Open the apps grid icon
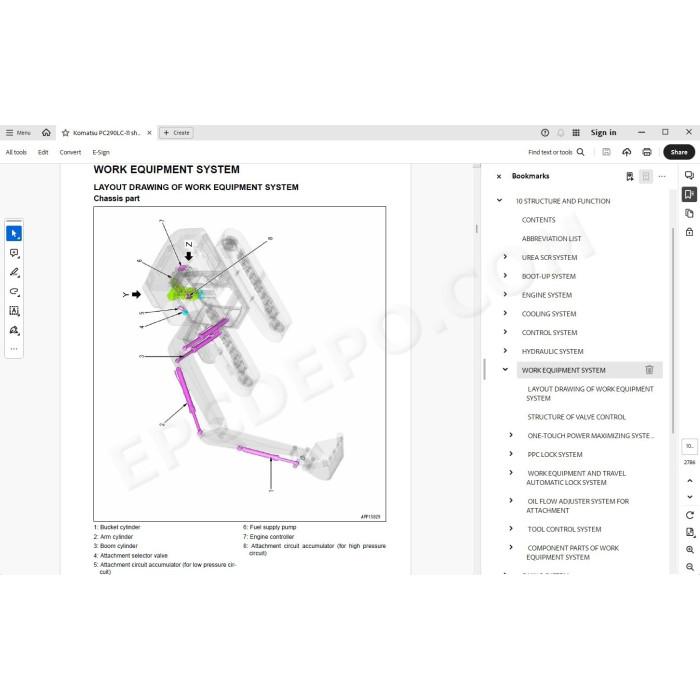The width and height of the screenshot is (700, 700). 576,133
